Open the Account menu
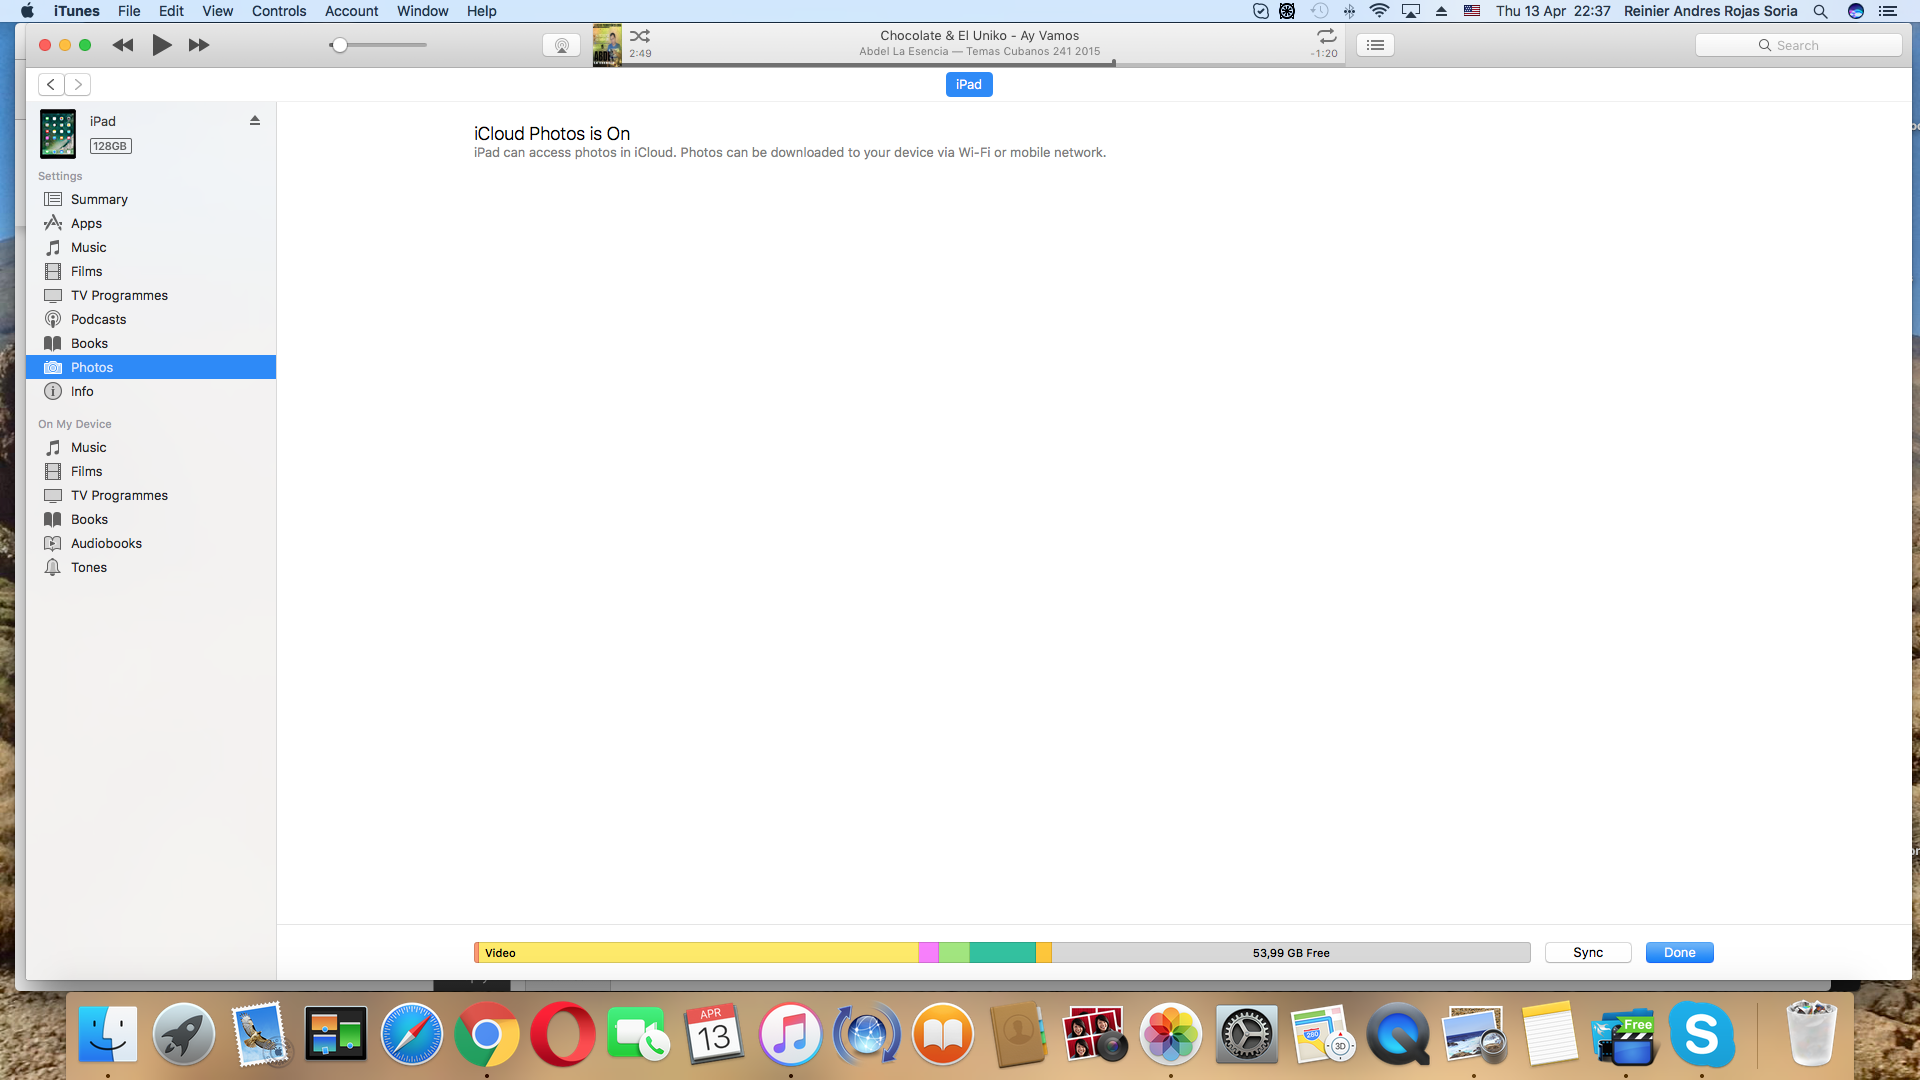 (x=351, y=11)
